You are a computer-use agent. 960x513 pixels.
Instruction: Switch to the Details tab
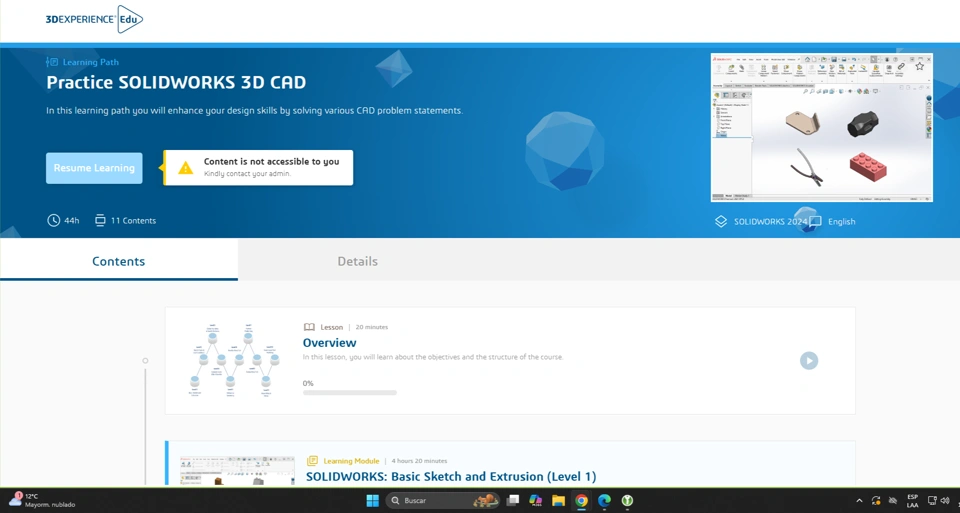coord(357,261)
